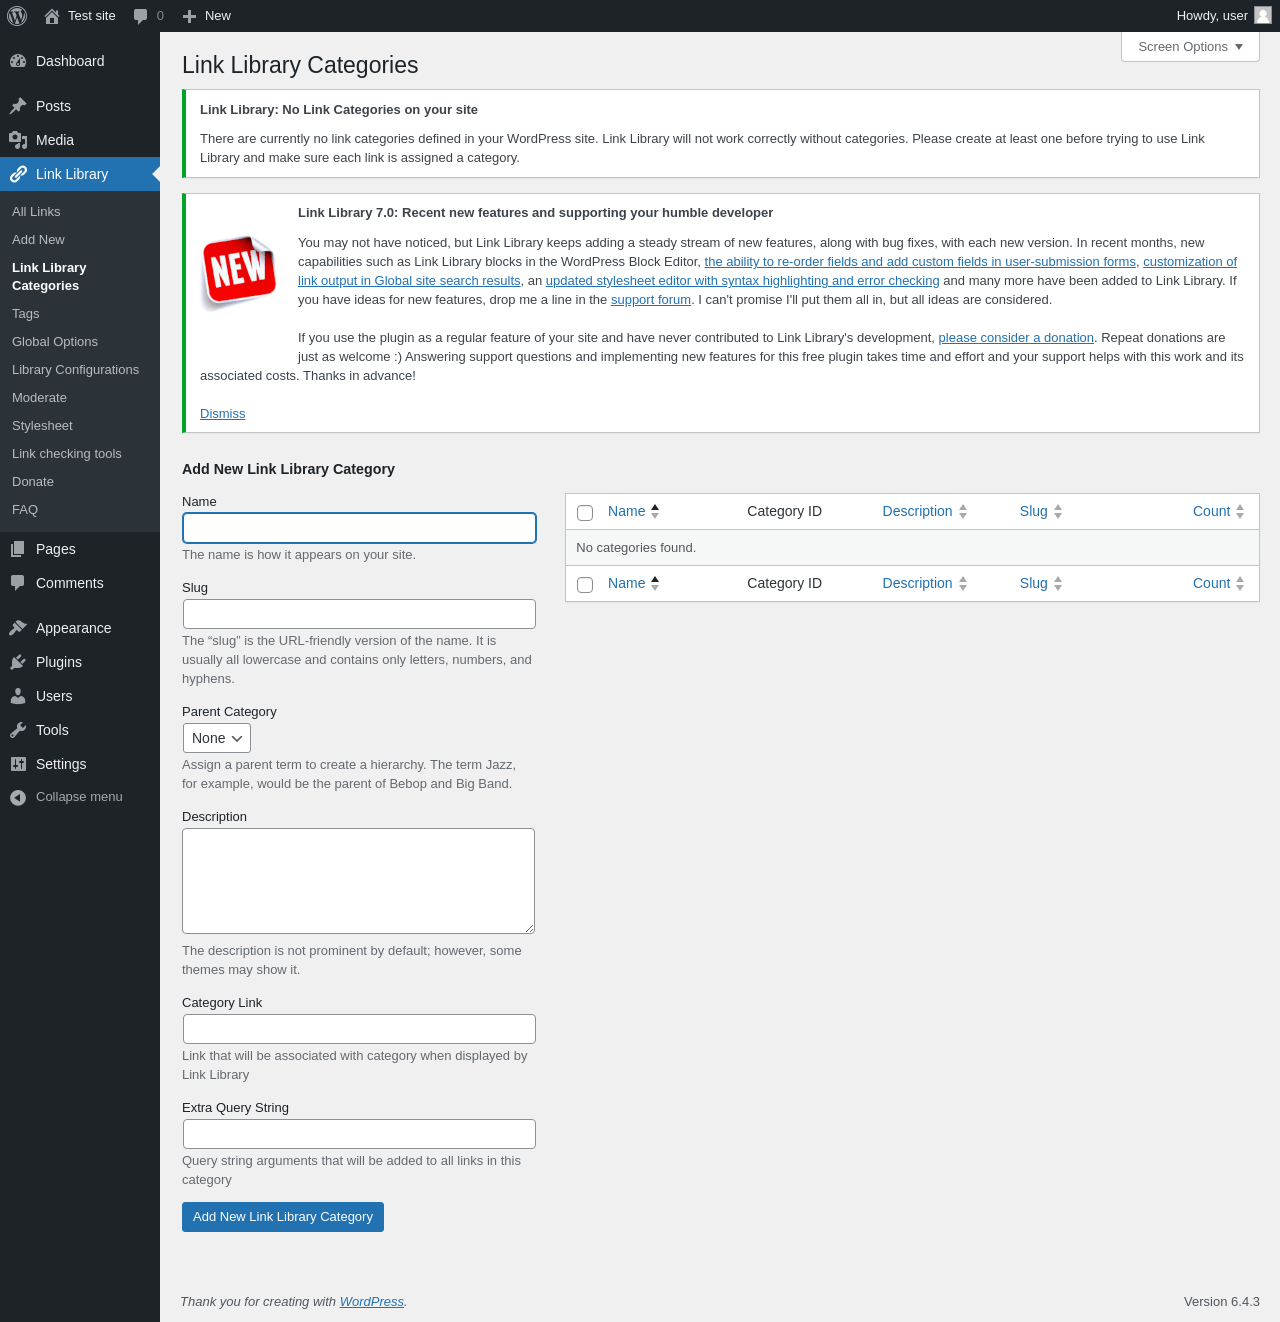
Task: Tick select-all checkbox in table header
Action: [585, 513]
